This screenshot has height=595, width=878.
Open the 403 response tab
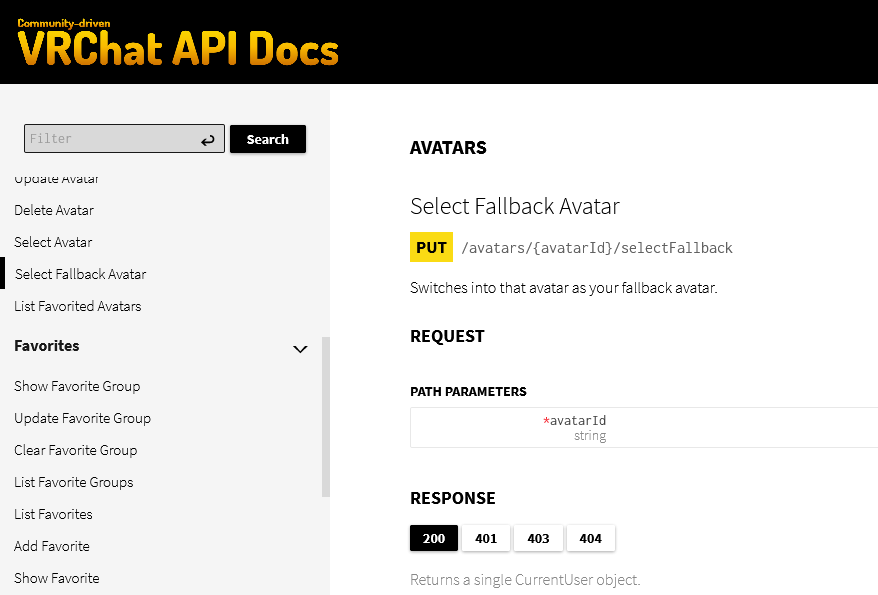click(538, 538)
